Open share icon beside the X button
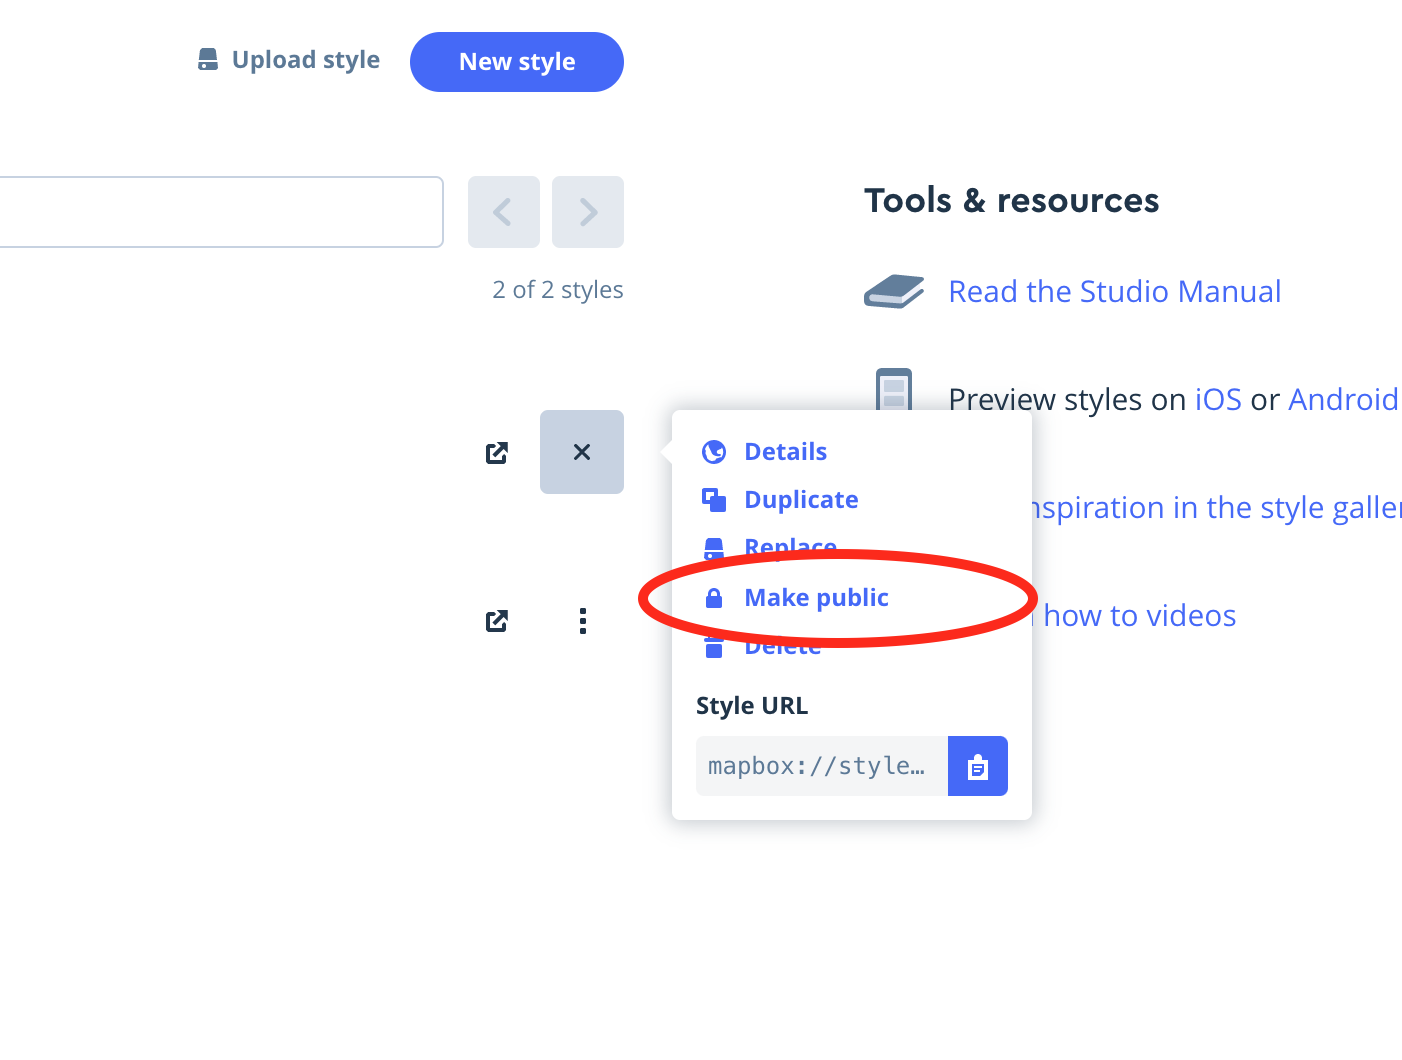Viewport: 1402px width, 1060px height. point(497,453)
